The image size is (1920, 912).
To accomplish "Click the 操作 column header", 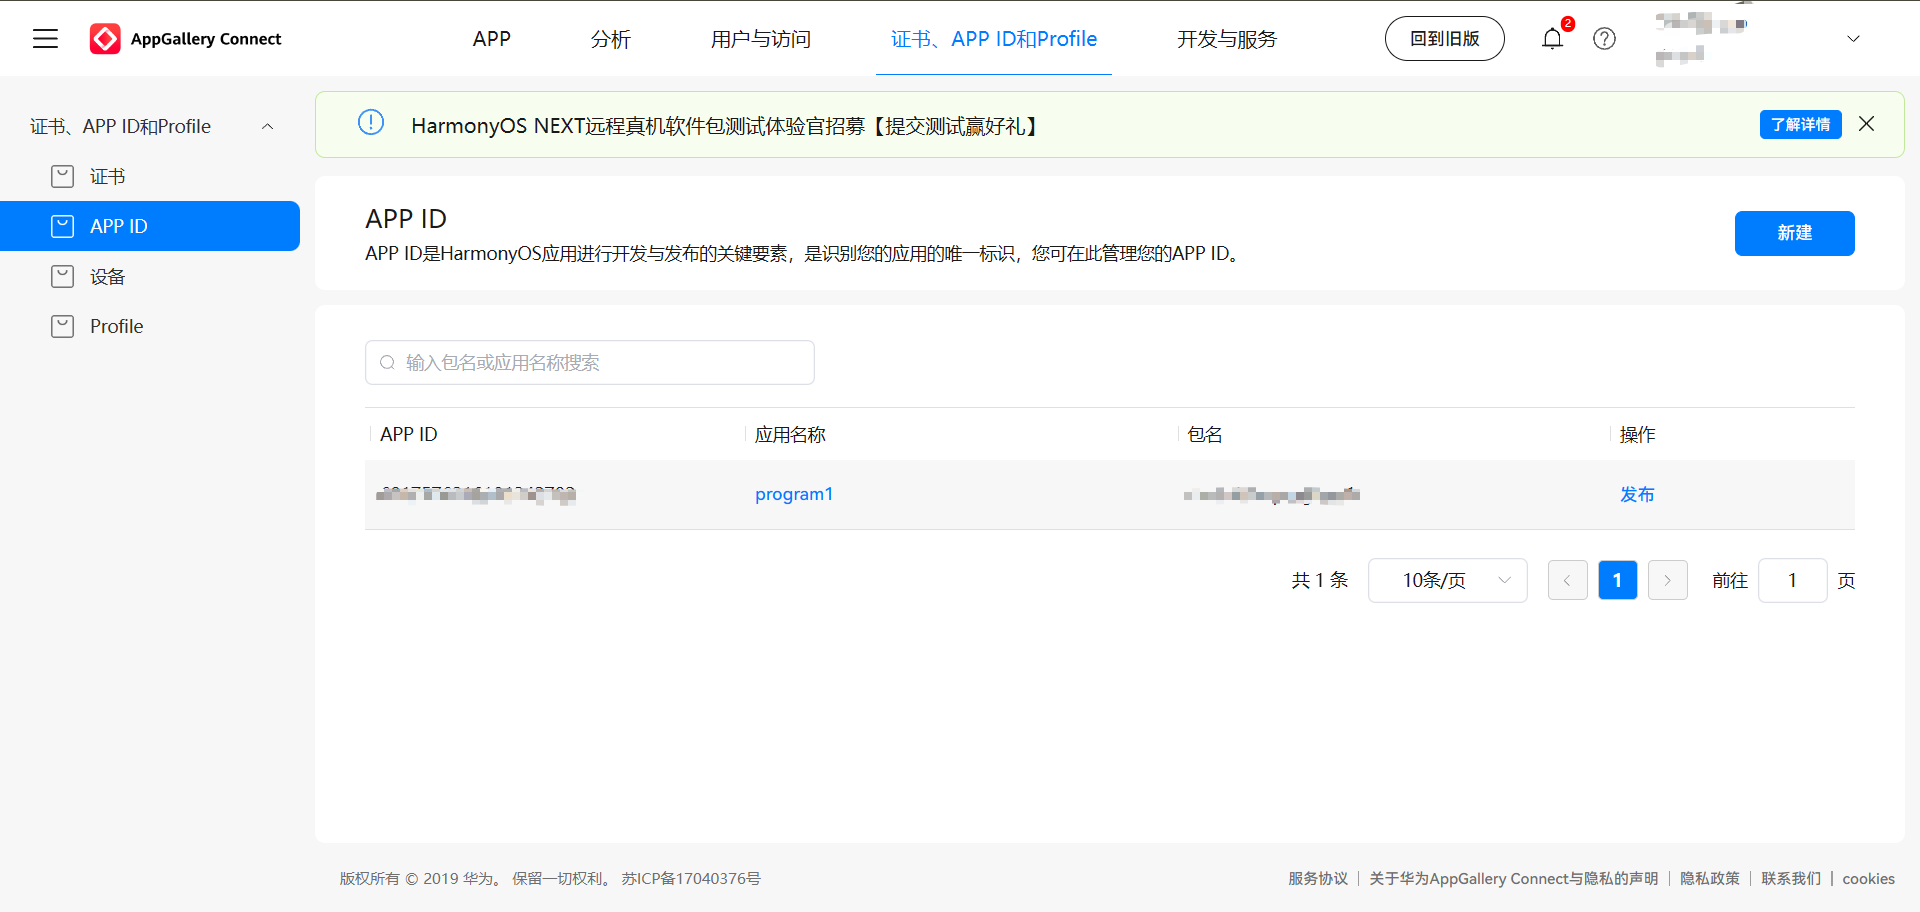I will tap(1638, 435).
